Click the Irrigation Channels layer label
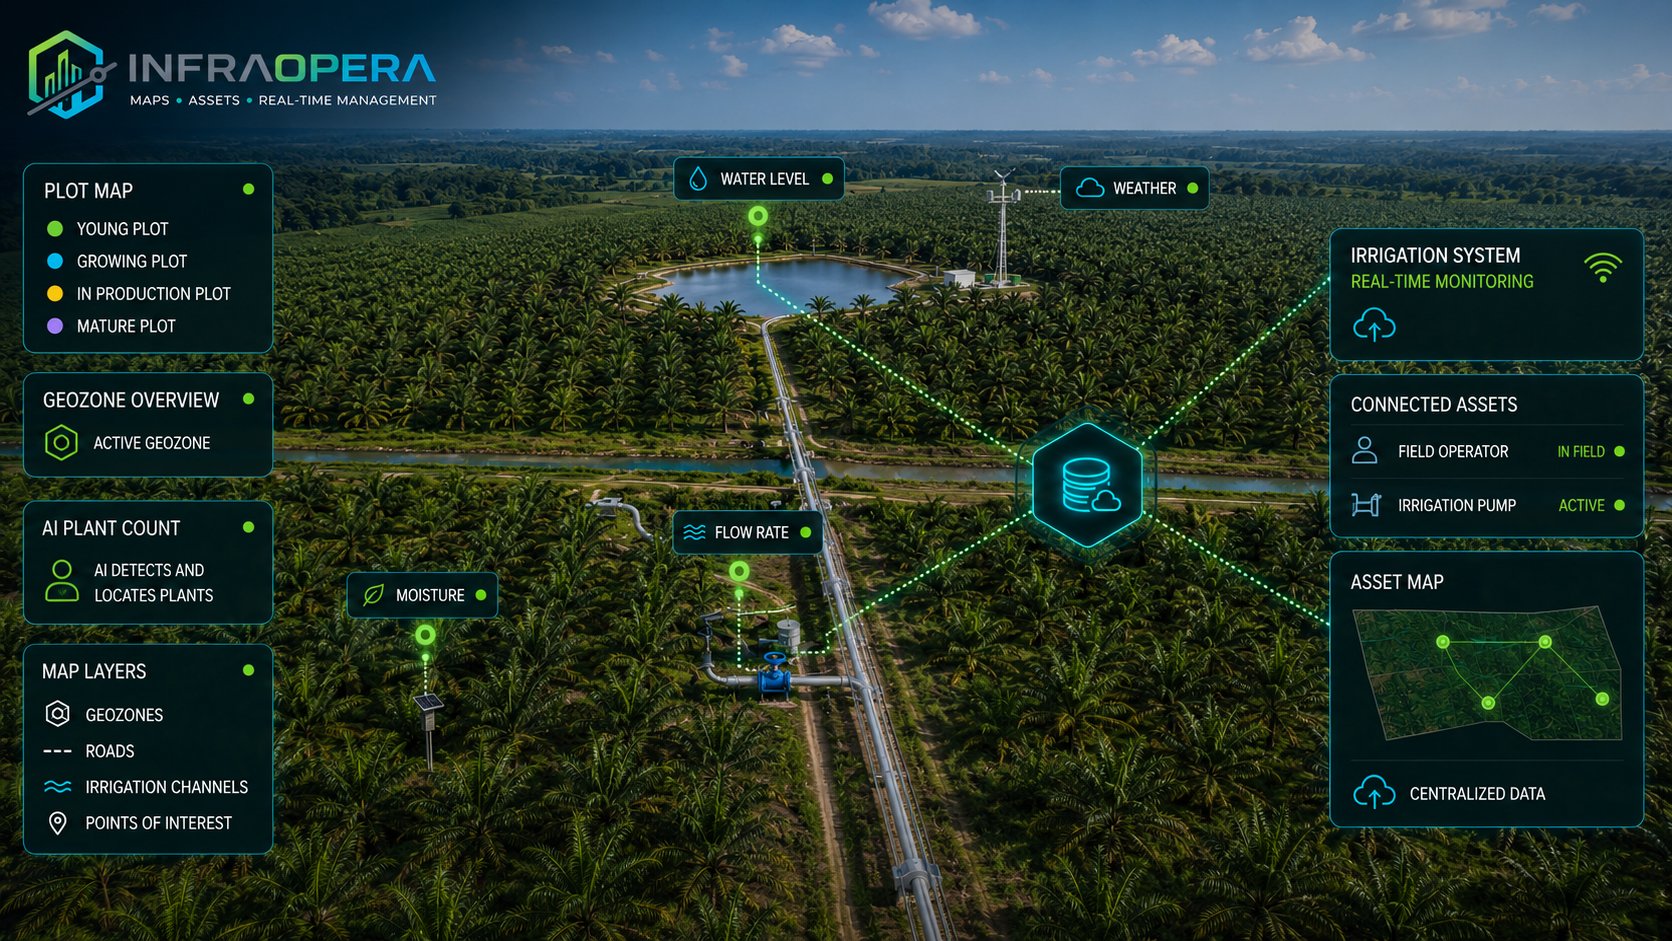Viewport: 1672px width, 941px height. [x=167, y=787]
